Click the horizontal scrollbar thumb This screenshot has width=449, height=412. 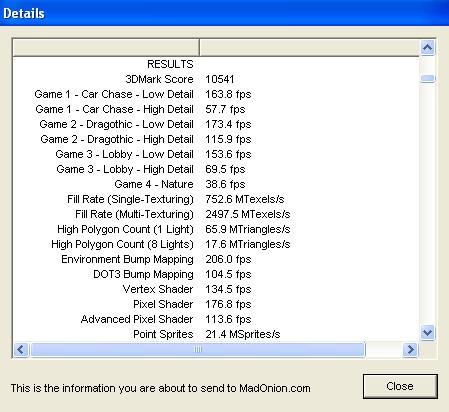point(198,350)
